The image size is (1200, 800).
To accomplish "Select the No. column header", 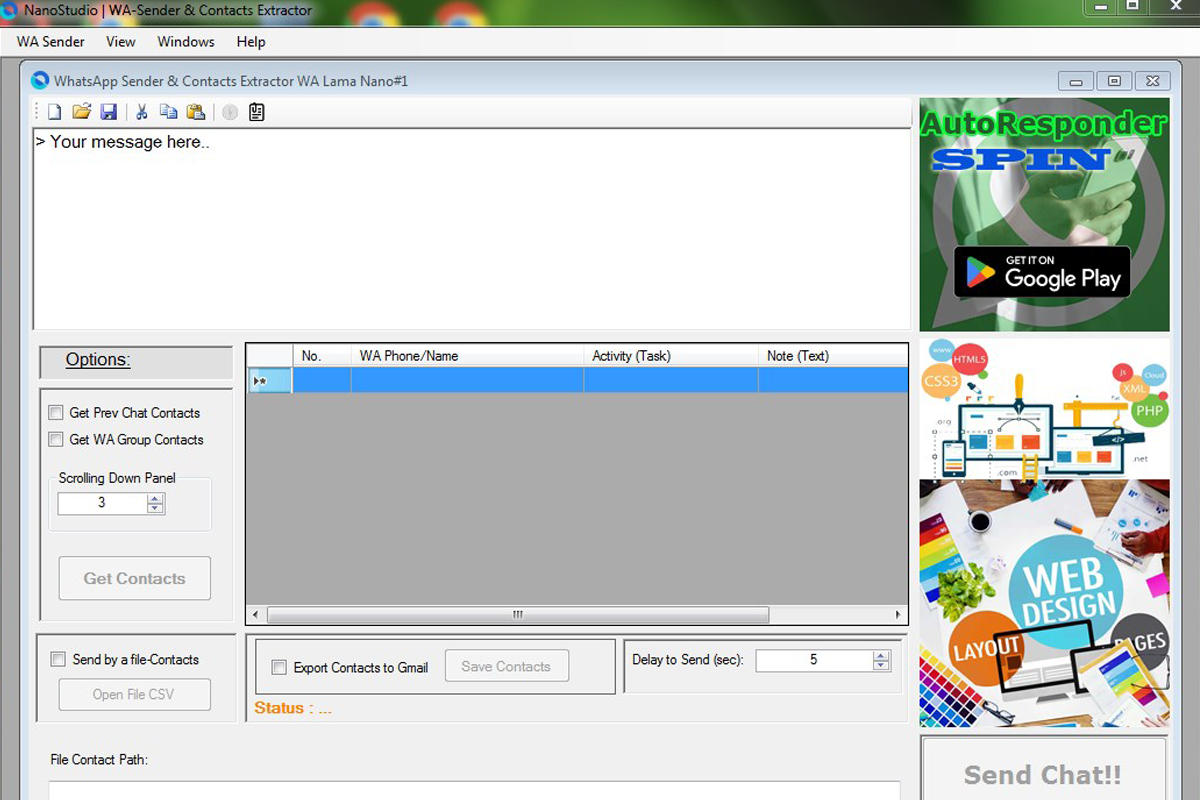I will pyautogui.click(x=322, y=356).
